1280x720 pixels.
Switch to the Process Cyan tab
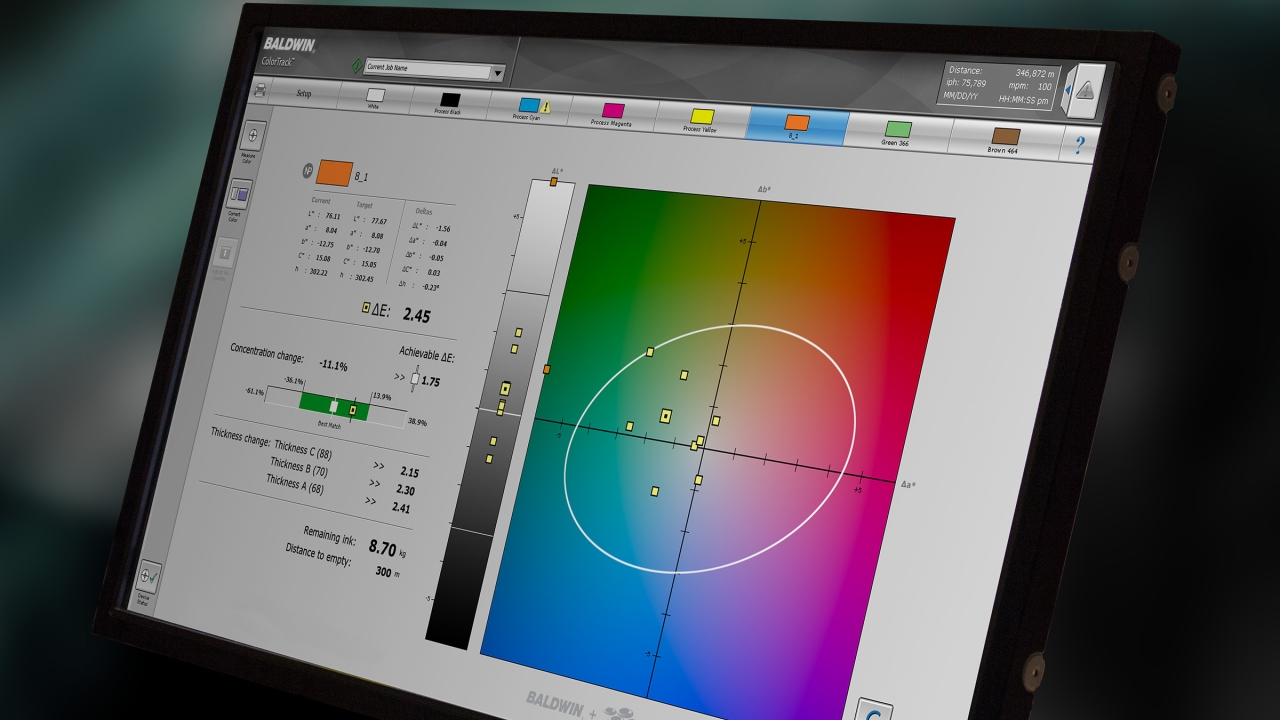point(527,108)
